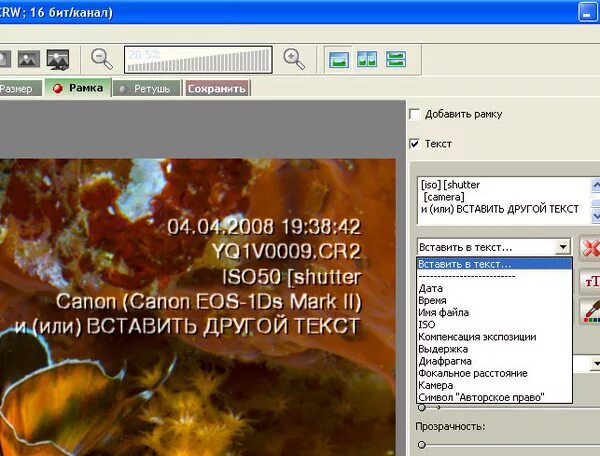Open the font settings tT button
This screenshot has height=456, width=600.
point(590,282)
